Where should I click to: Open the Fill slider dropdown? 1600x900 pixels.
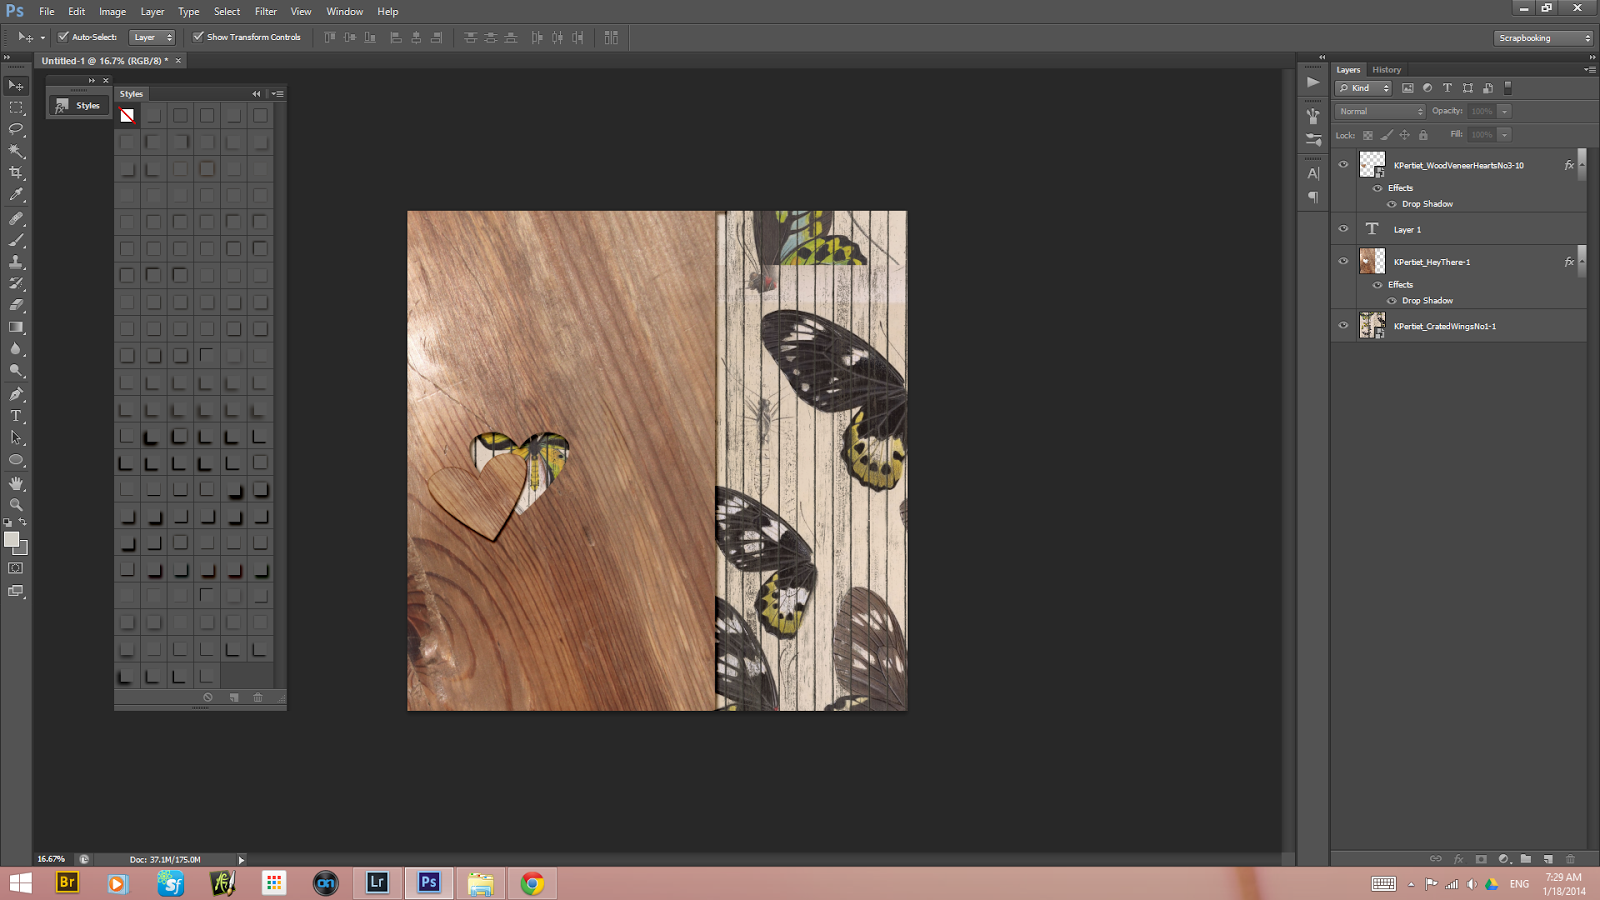(1504, 134)
